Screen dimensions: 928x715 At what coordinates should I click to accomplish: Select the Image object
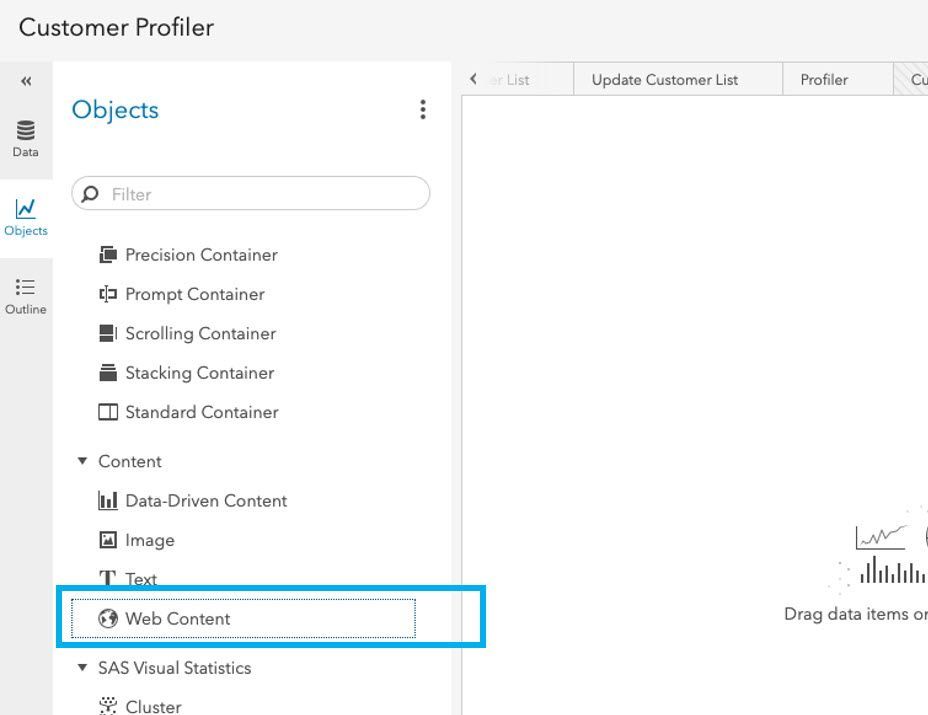[x=149, y=540]
